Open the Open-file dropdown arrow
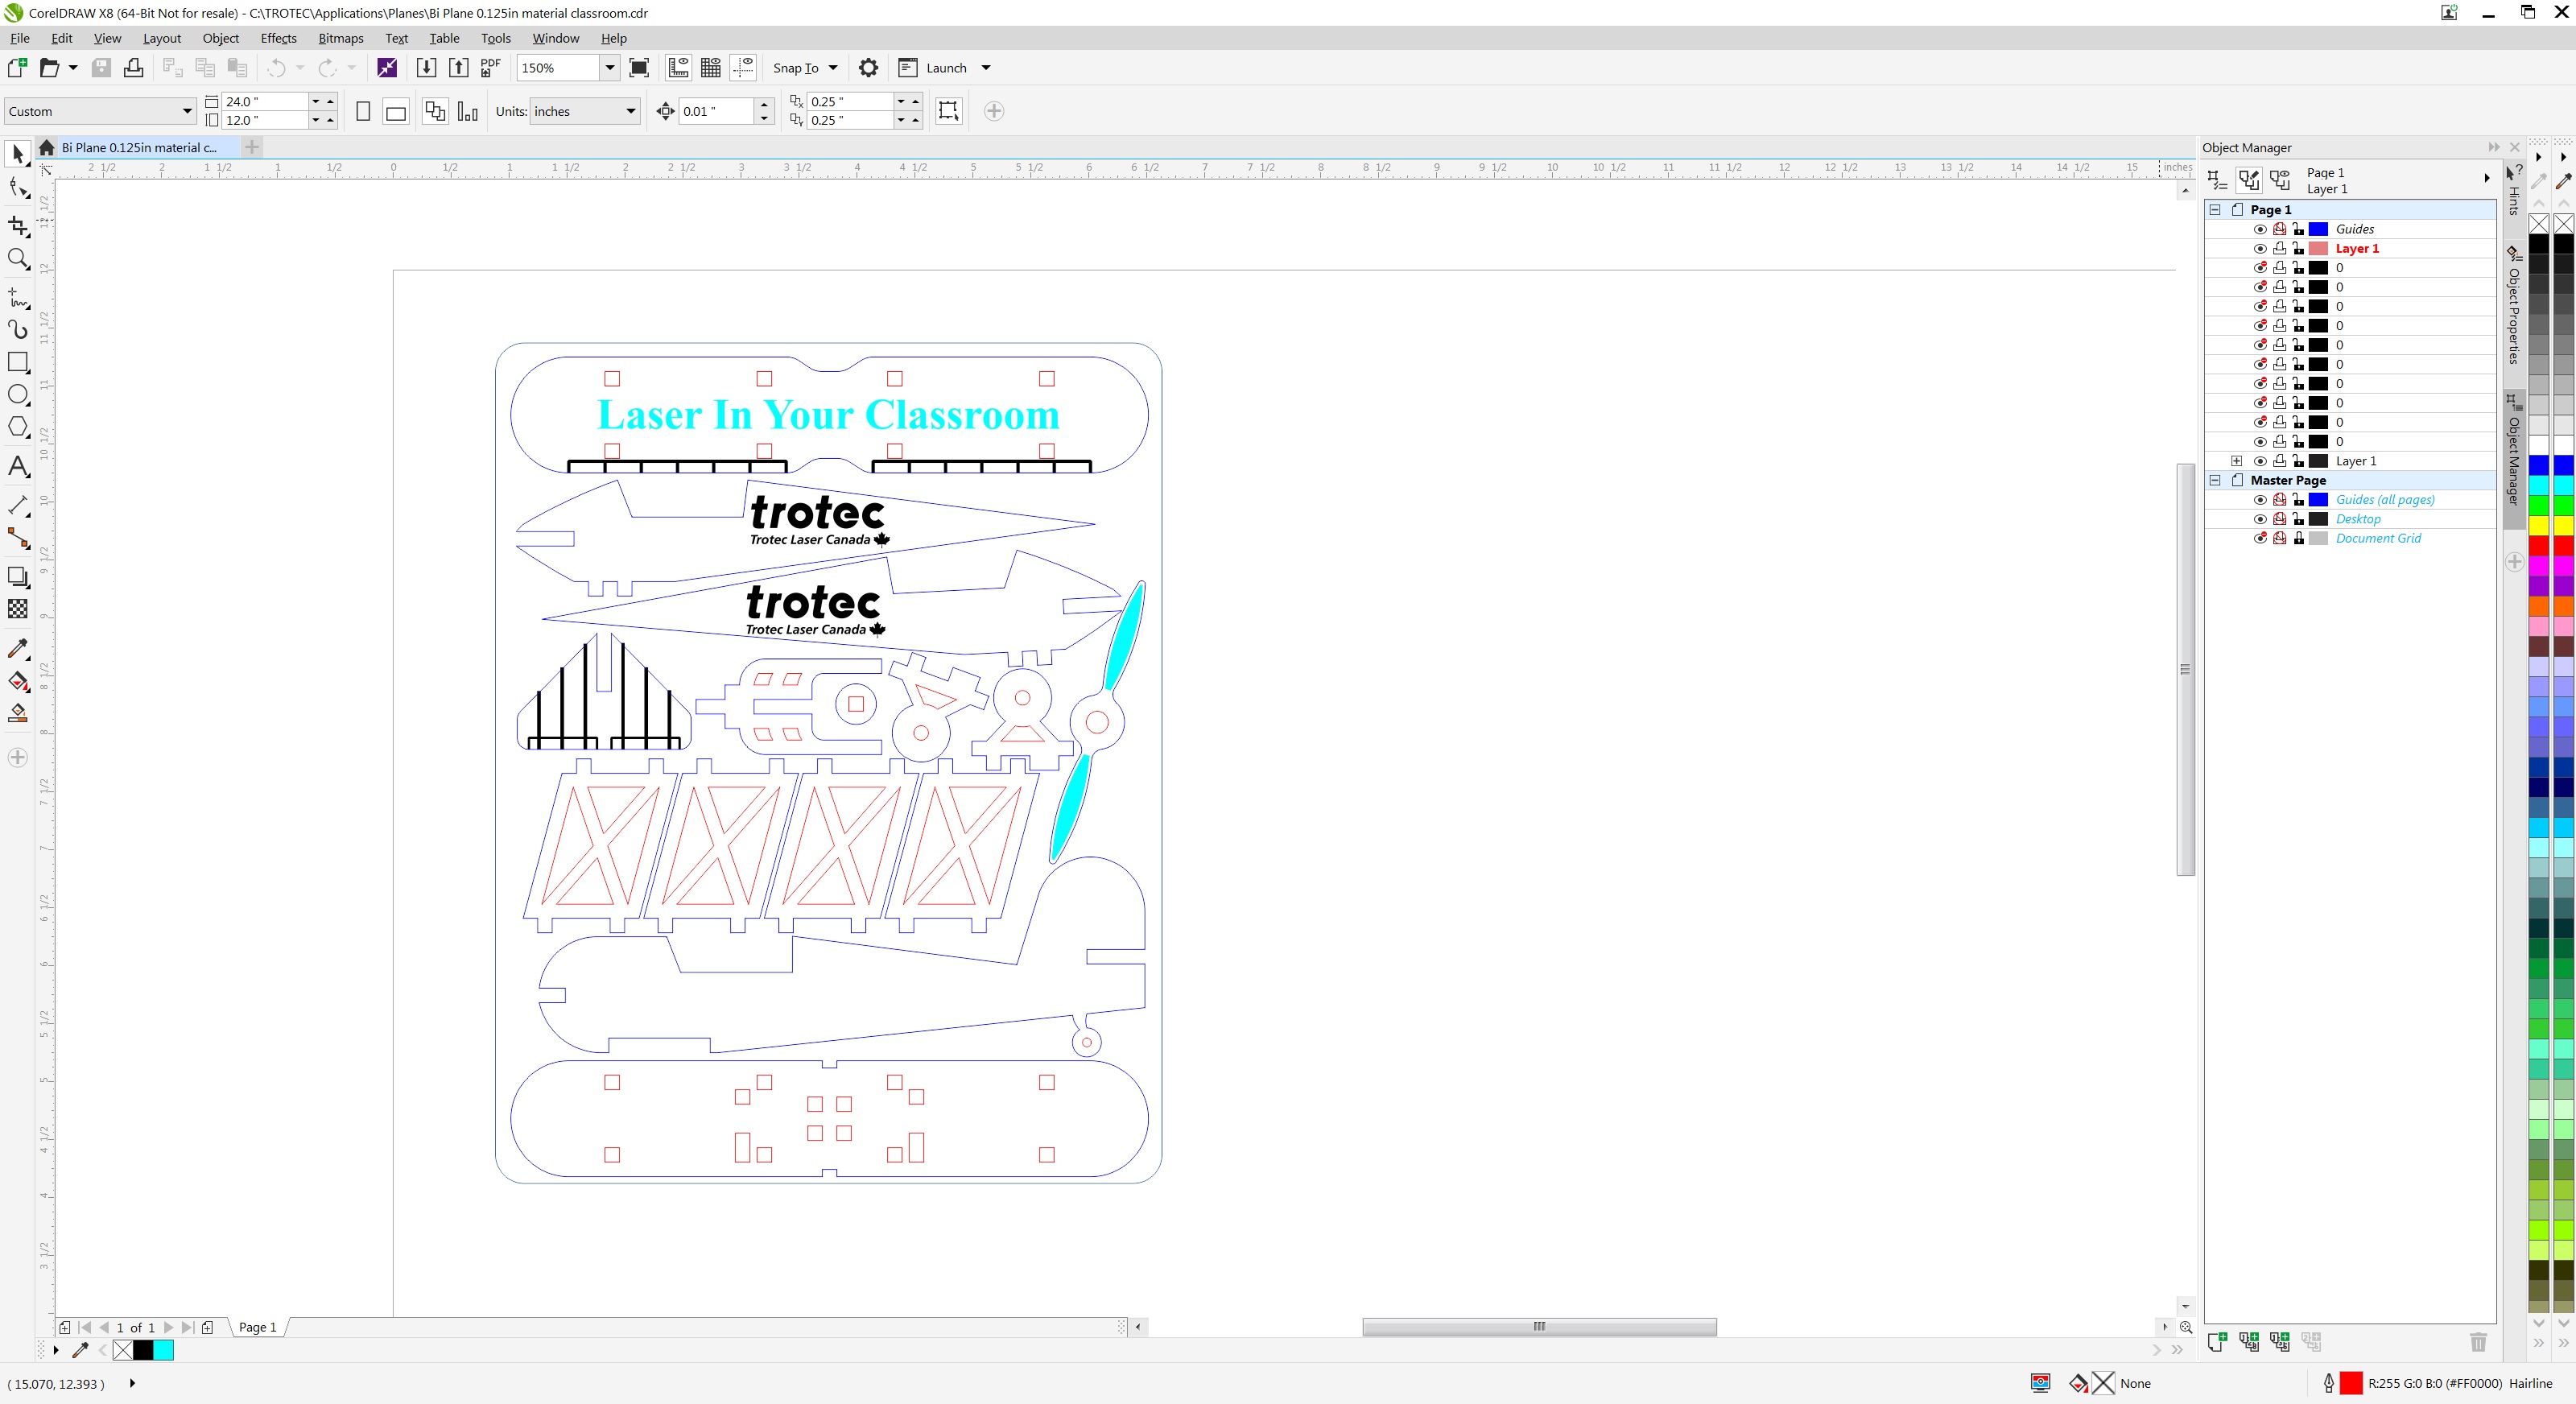The width and height of the screenshot is (2576, 1404). [73, 68]
